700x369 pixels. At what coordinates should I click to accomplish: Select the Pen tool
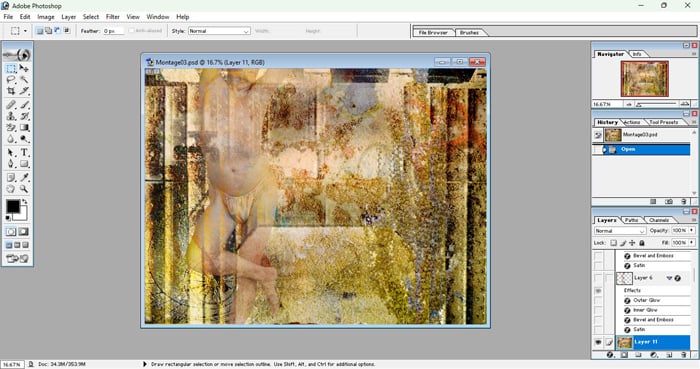tap(11, 164)
